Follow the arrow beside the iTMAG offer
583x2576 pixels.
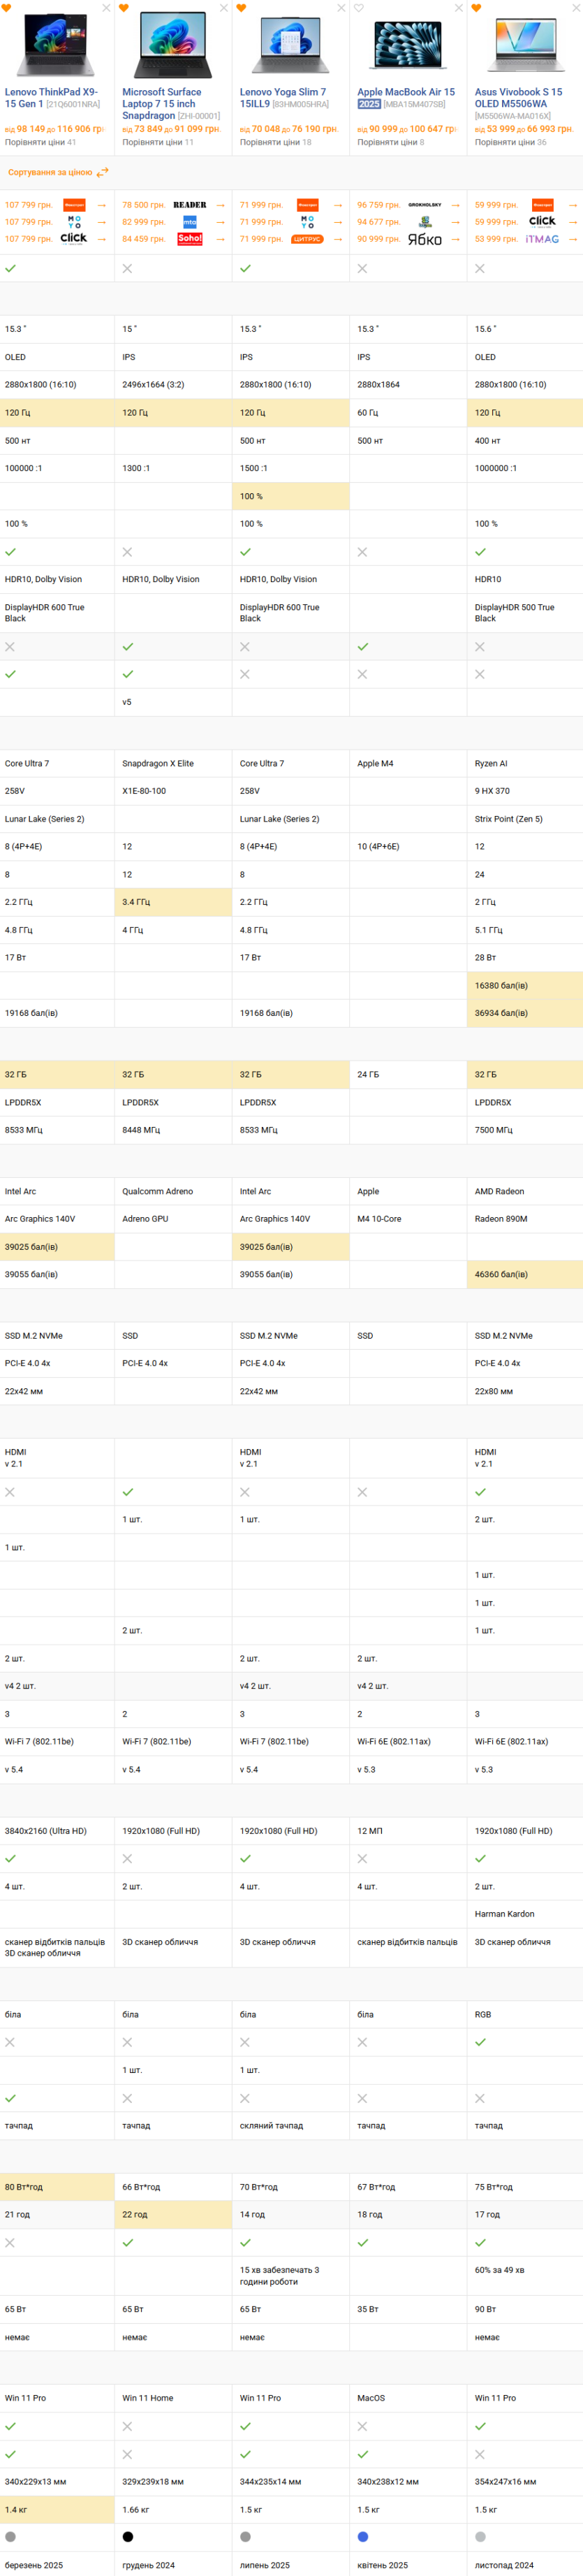tap(573, 239)
